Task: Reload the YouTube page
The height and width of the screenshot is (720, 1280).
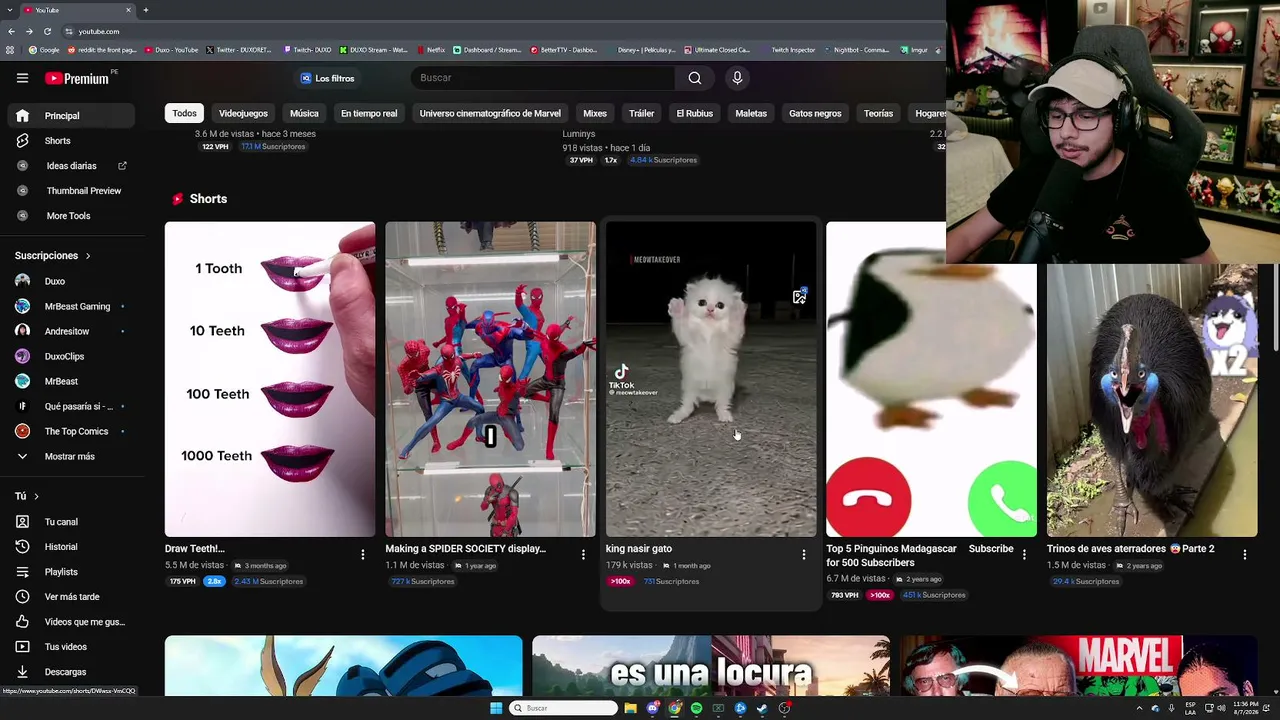Action: pyautogui.click(x=47, y=31)
